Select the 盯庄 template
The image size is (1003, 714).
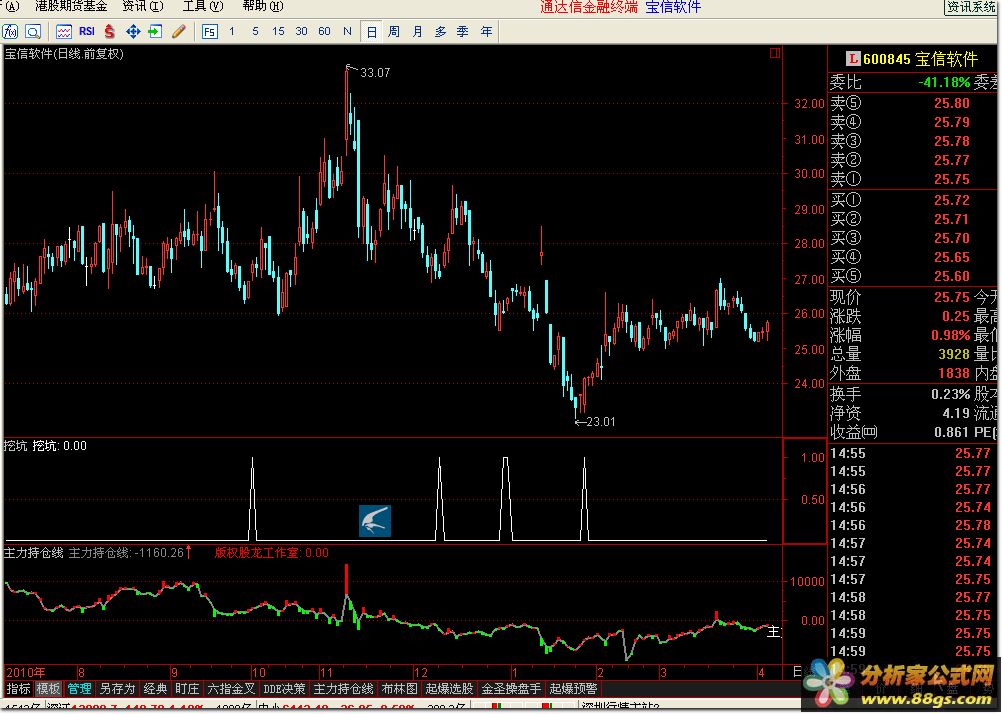point(187,689)
